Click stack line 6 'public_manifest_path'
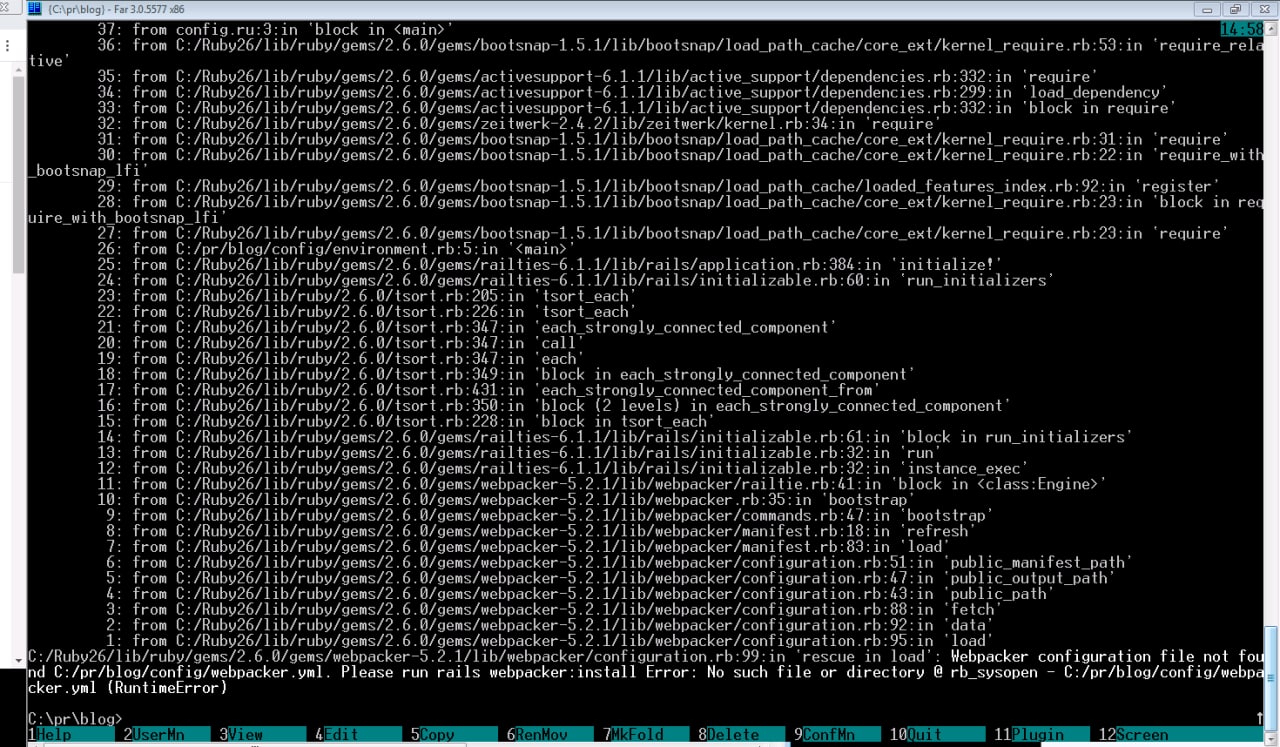 pyautogui.click(x=619, y=562)
